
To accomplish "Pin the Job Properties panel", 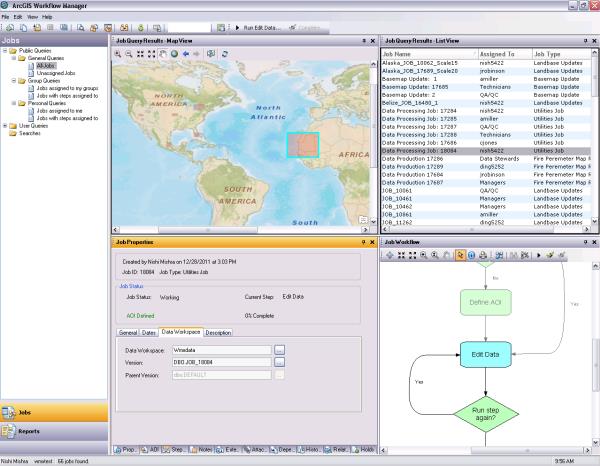I will [364, 242].
